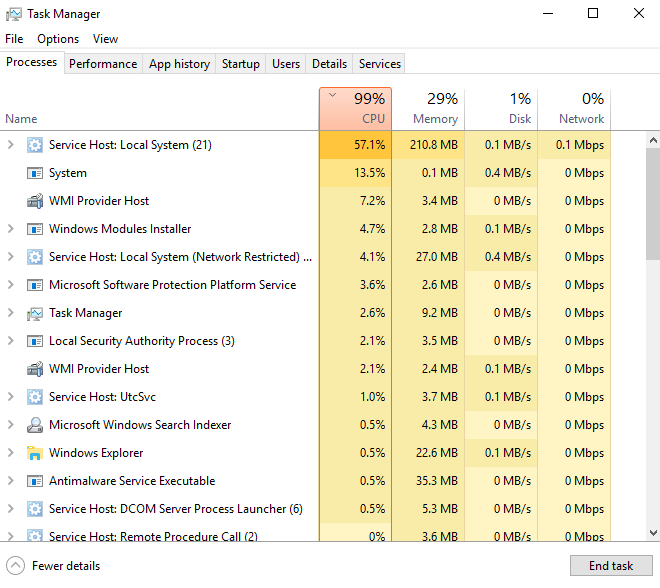Switch to the Services tab
This screenshot has height=588, width=660.
pyautogui.click(x=380, y=64)
